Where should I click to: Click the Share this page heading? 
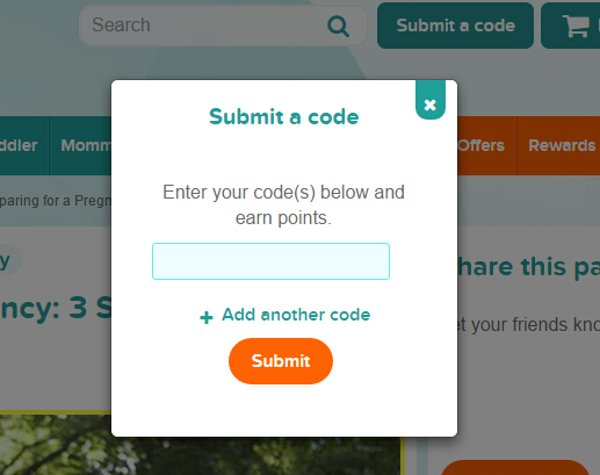528,267
